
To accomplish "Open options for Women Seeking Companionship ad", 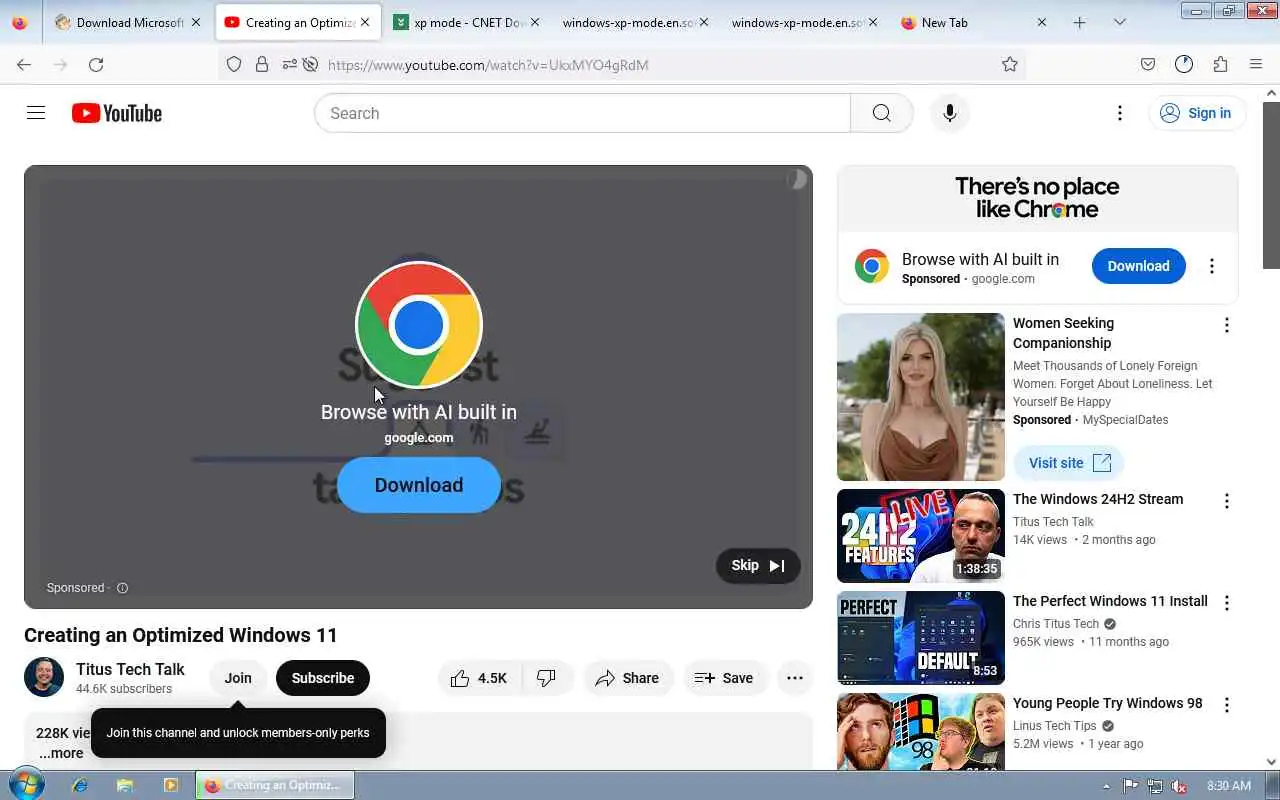I will point(1227,325).
